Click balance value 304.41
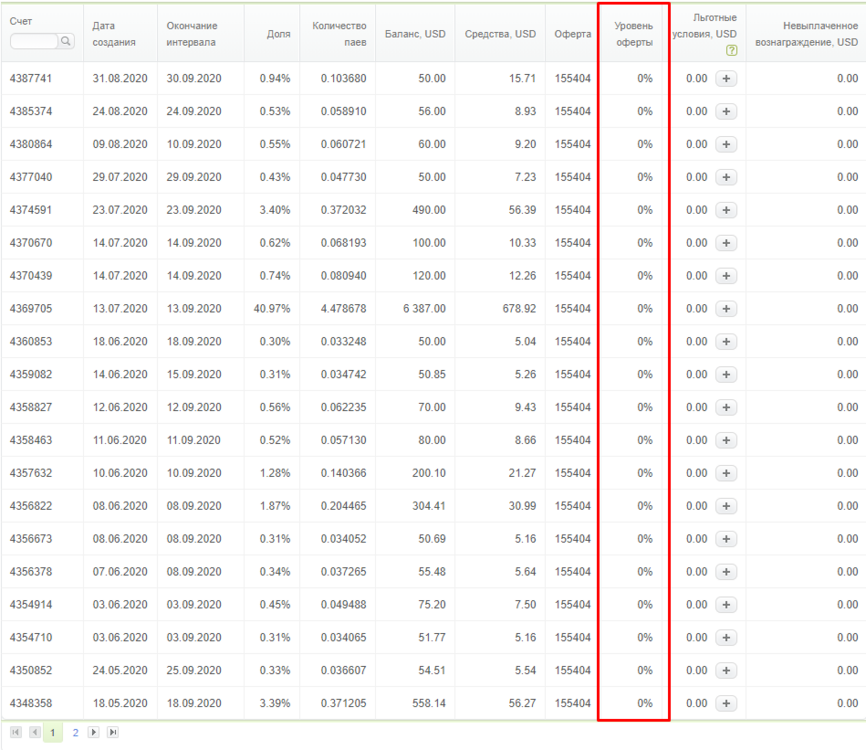The width and height of the screenshot is (866, 750). [429, 506]
